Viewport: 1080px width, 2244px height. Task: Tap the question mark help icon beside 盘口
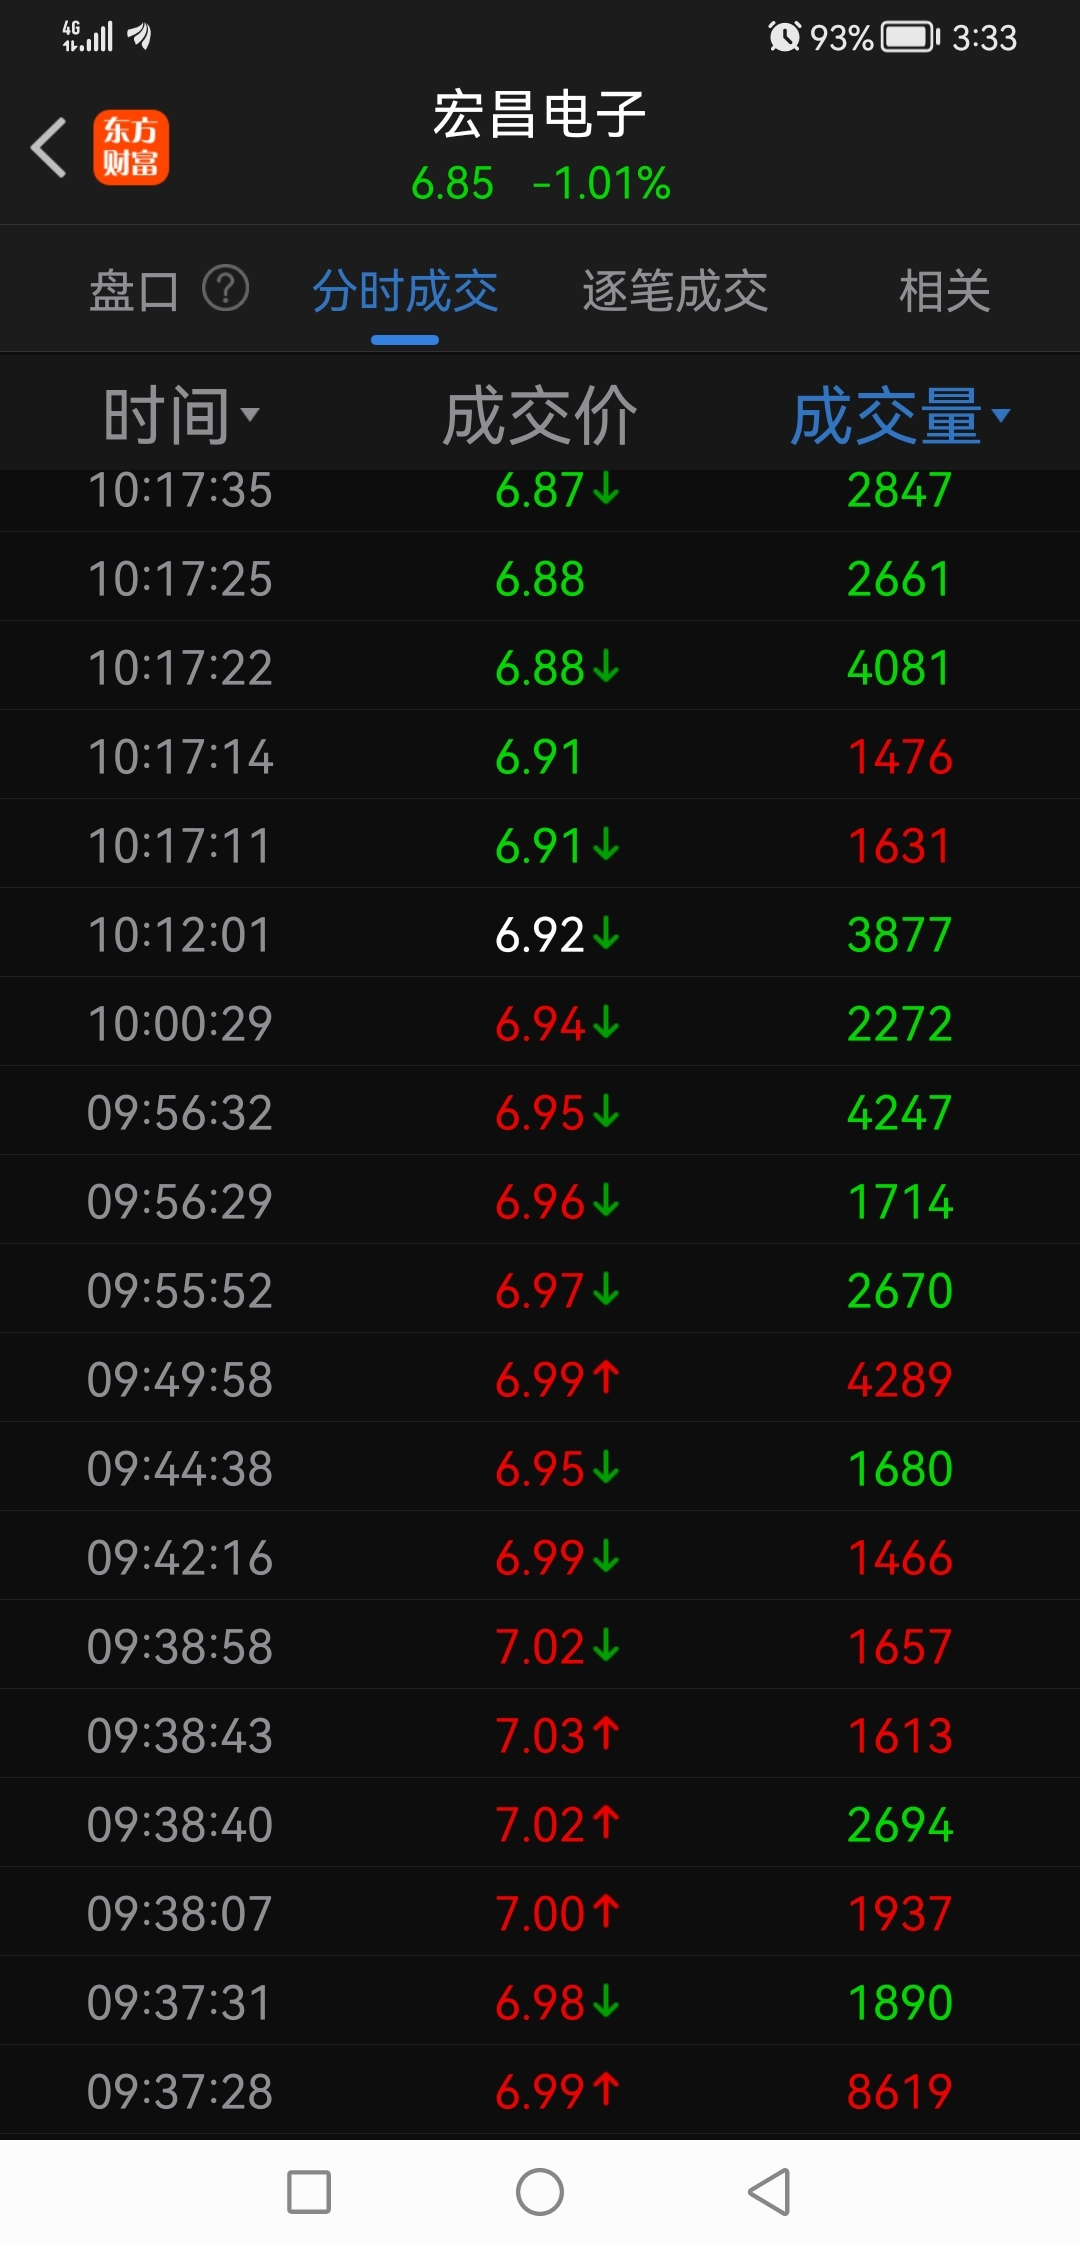[225, 290]
